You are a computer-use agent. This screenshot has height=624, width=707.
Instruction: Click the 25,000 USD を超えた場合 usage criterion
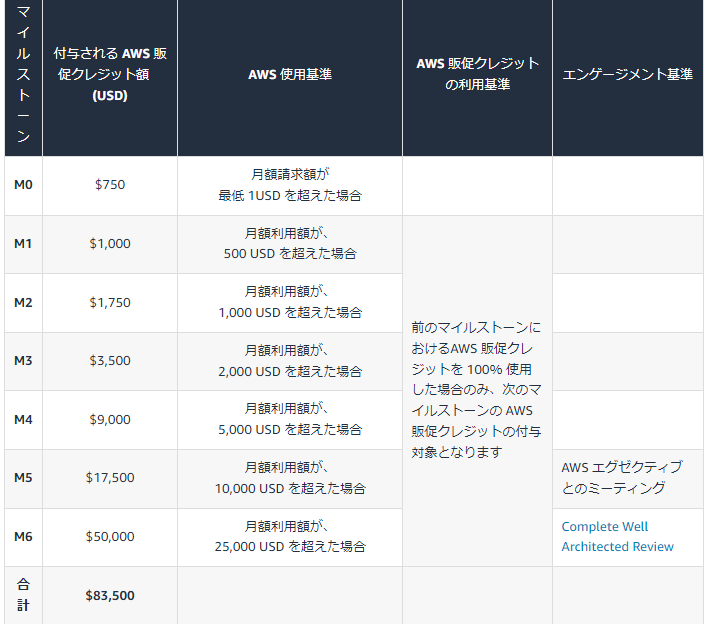pyautogui.click(x=290, y=547)
